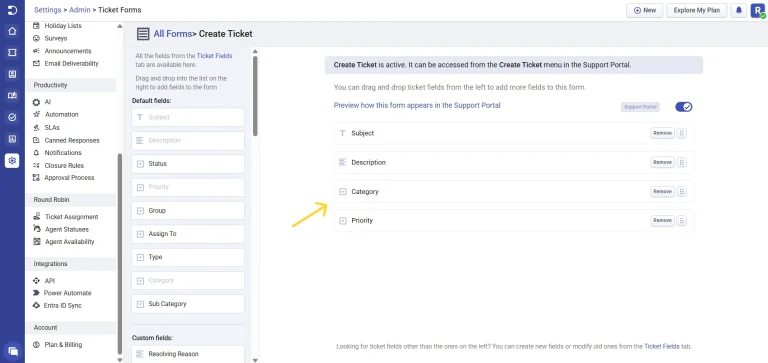Click the fields list scrollbar thumb
The image size is (768, 363).
click(255, 96)
